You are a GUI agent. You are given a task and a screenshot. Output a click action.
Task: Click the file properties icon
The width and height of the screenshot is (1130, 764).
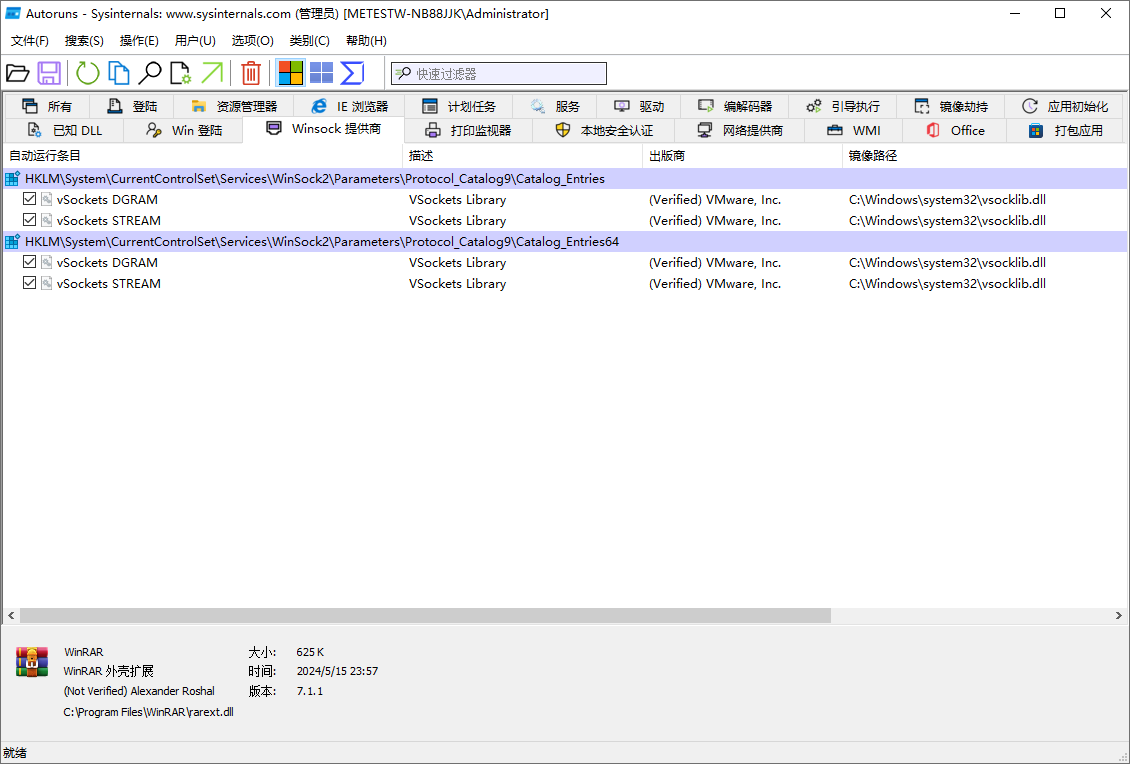point(181,73)
